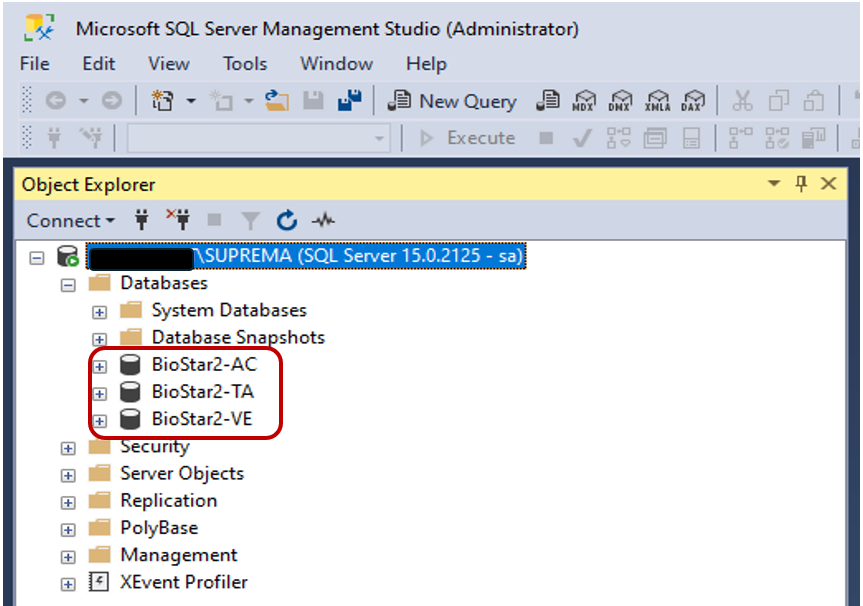
Task: Click the Filter funnel icon in Object Explorer
Action: tap(250, 221)
